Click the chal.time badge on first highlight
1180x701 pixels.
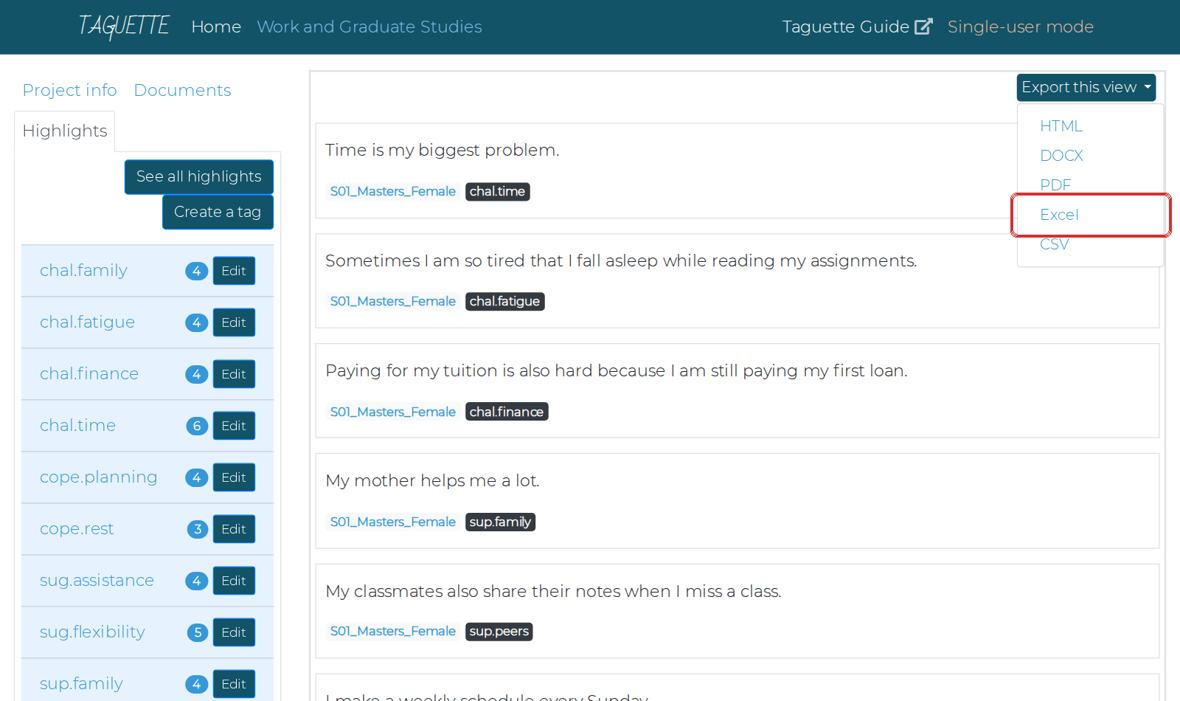tap(497, 191)
